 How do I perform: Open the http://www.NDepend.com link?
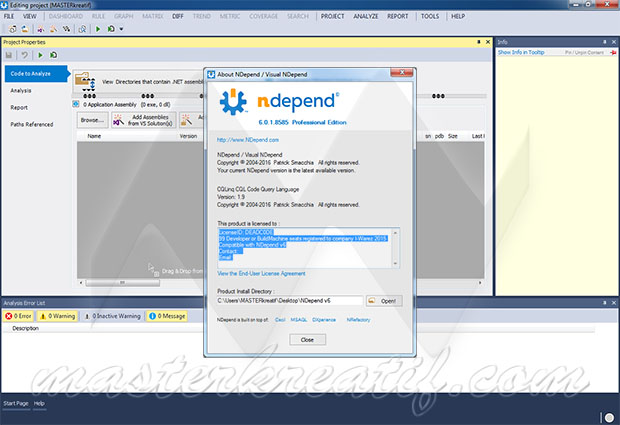[248, 140]
